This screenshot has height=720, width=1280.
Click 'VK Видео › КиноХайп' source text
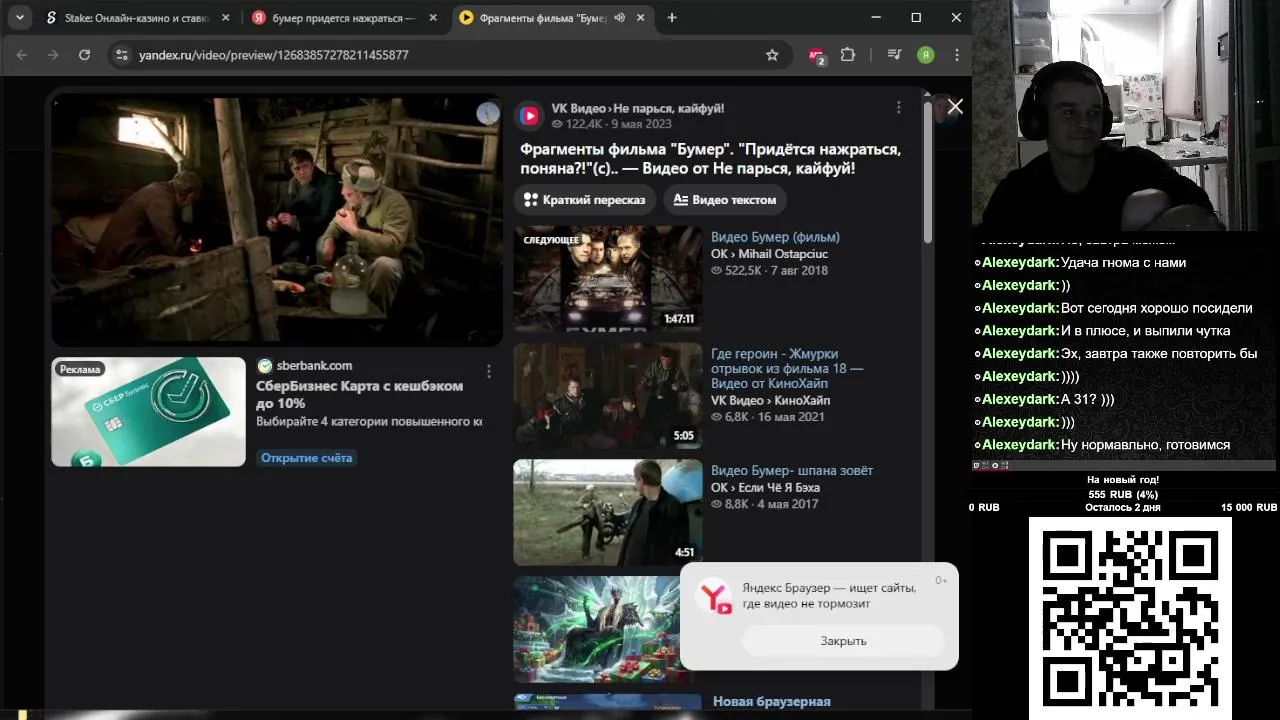coord(770,400)
